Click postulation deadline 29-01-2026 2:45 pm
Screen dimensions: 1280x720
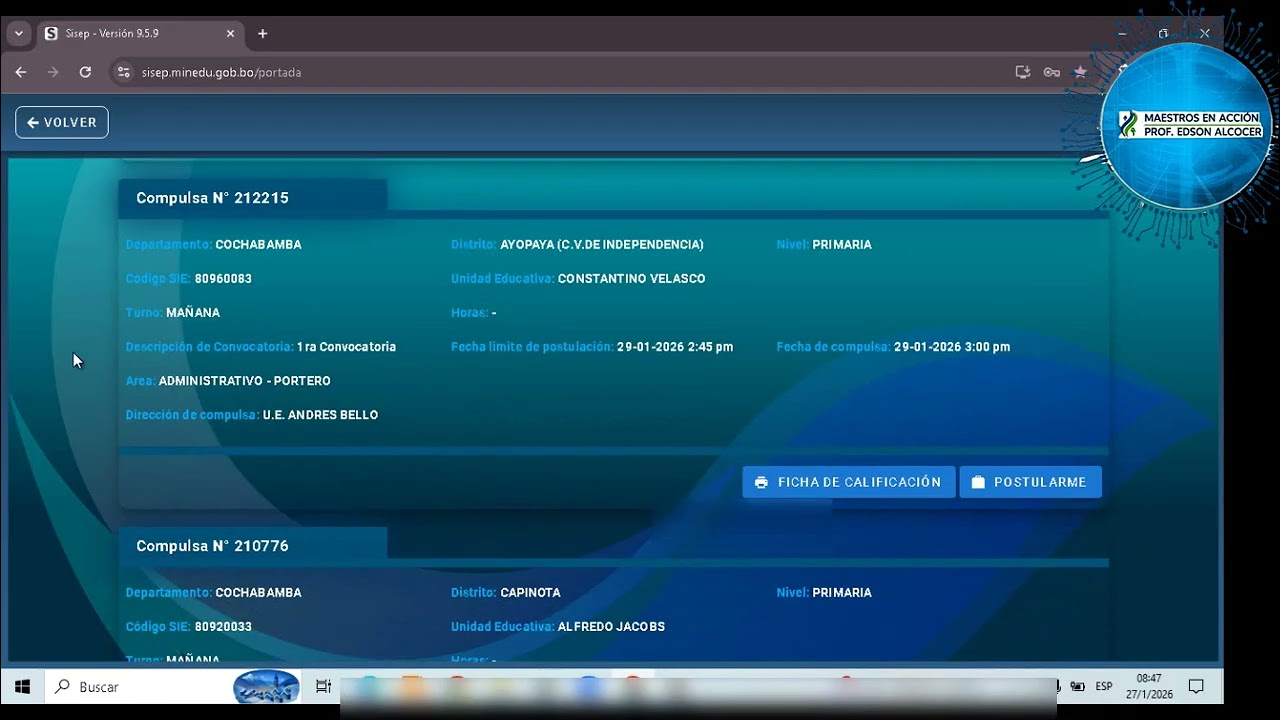675,347
